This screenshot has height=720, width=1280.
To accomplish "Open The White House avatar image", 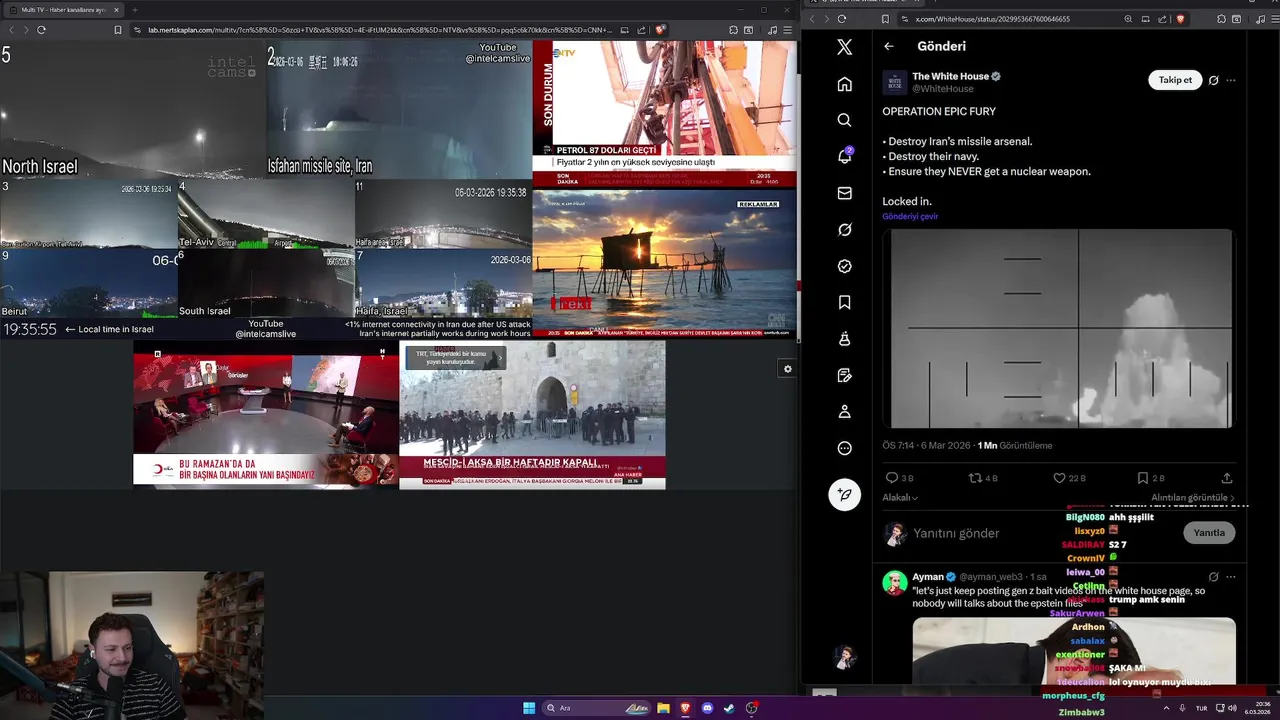I will (895, 82).
